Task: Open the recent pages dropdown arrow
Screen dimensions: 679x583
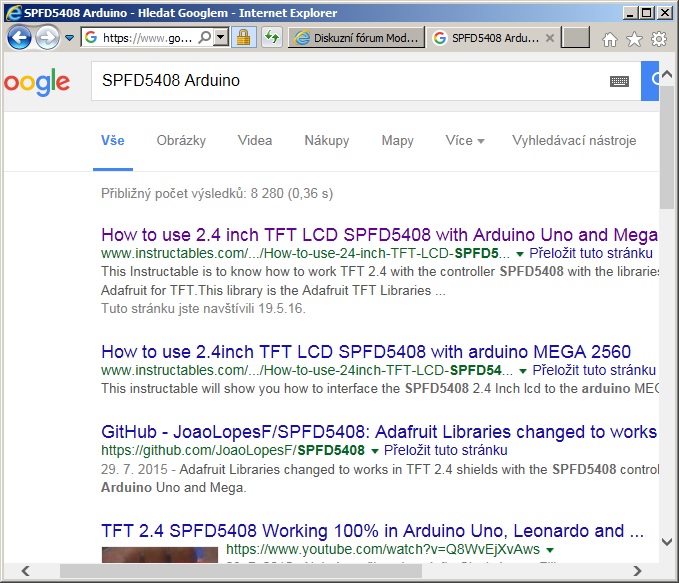Action: pyautogui.click(x=69, y=38)
